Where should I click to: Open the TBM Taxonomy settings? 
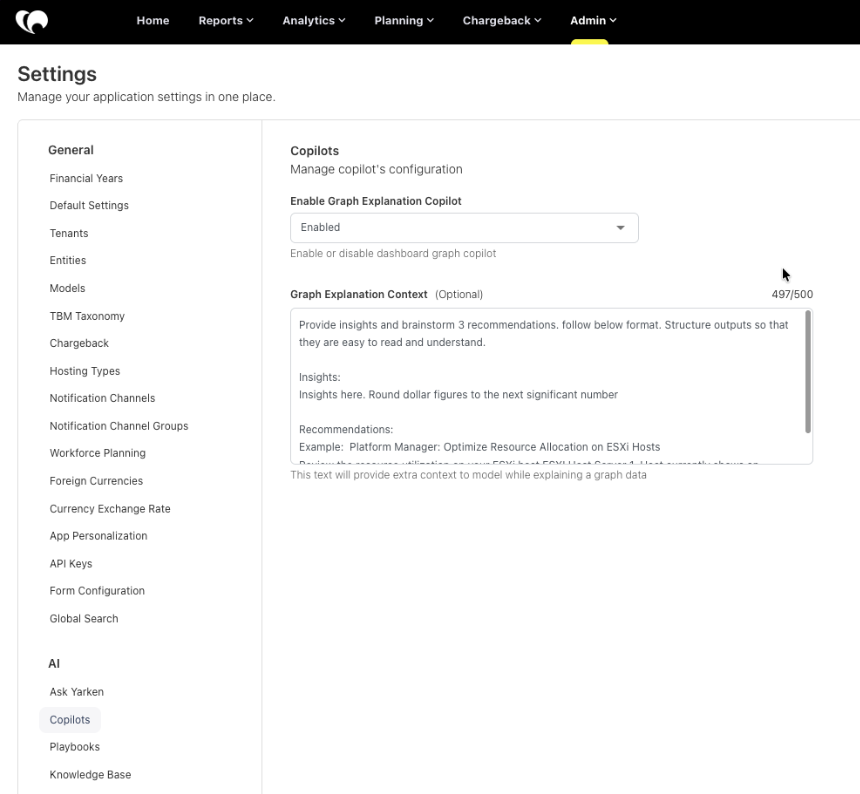[x=87, y=316]
